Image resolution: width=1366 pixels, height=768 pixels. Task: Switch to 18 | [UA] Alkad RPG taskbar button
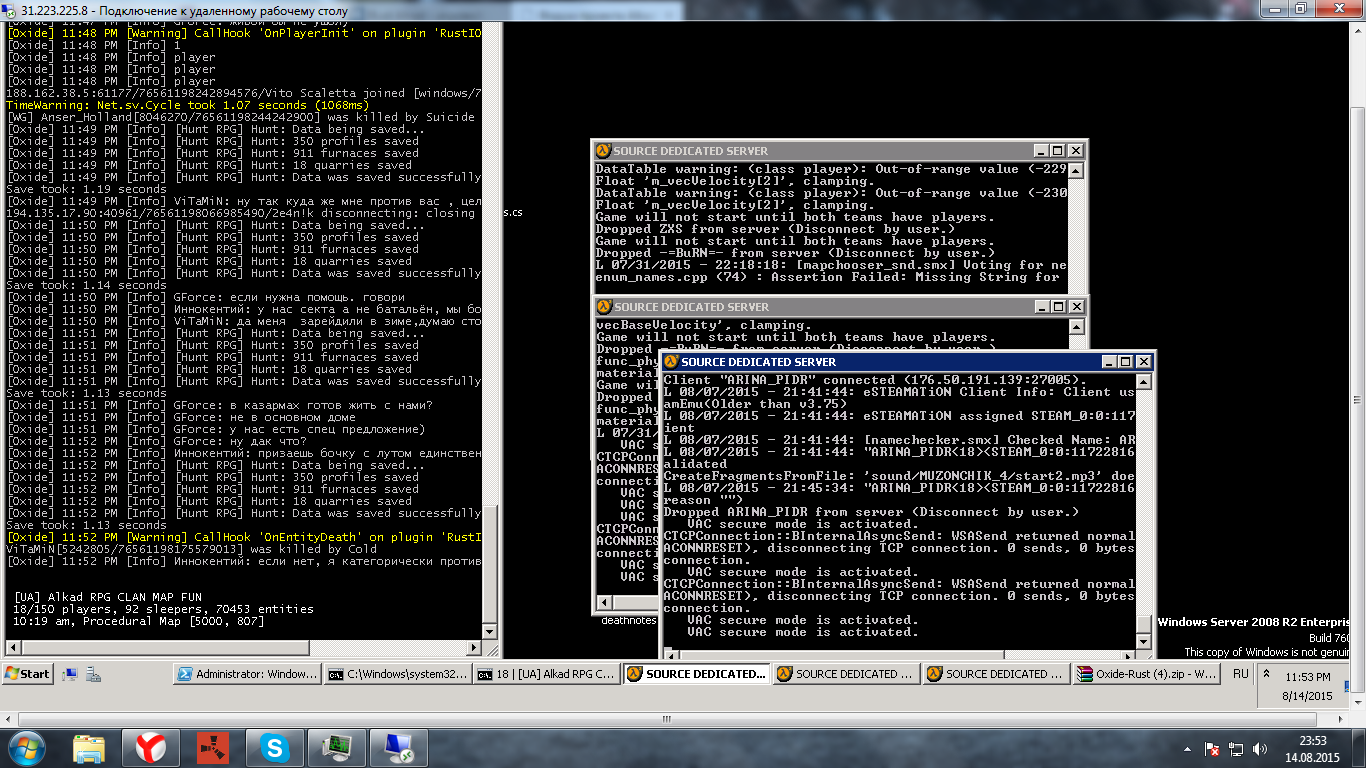pos(547,674)
